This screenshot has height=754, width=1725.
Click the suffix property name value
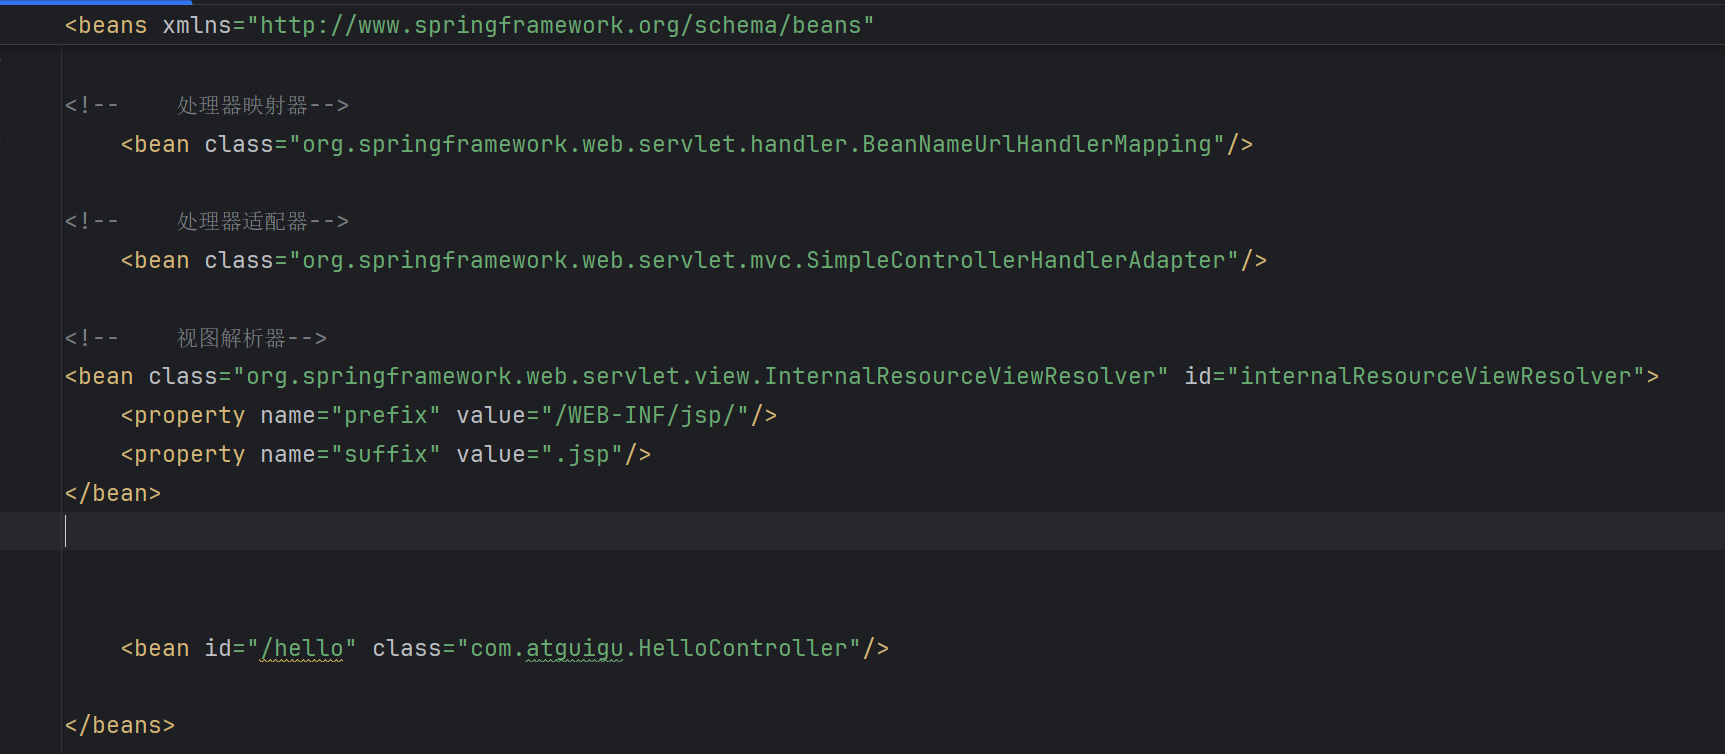pos(385,454)
